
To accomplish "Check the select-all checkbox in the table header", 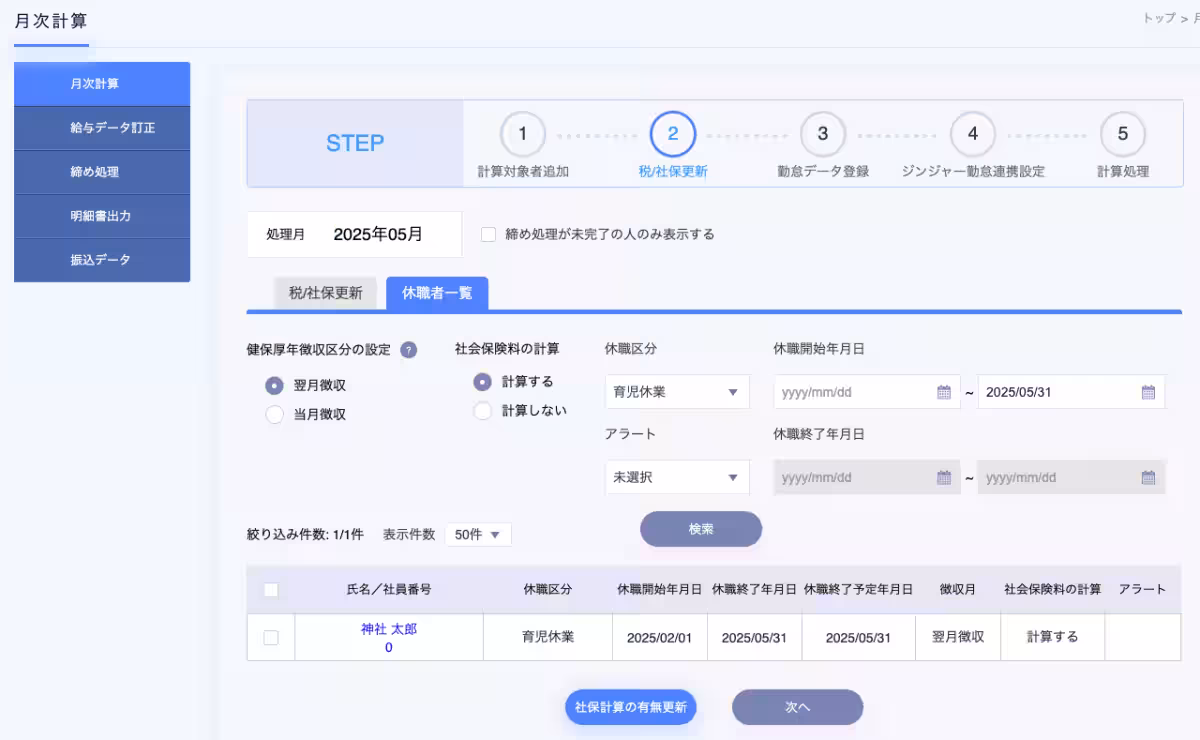I will (x=270, y=588).
